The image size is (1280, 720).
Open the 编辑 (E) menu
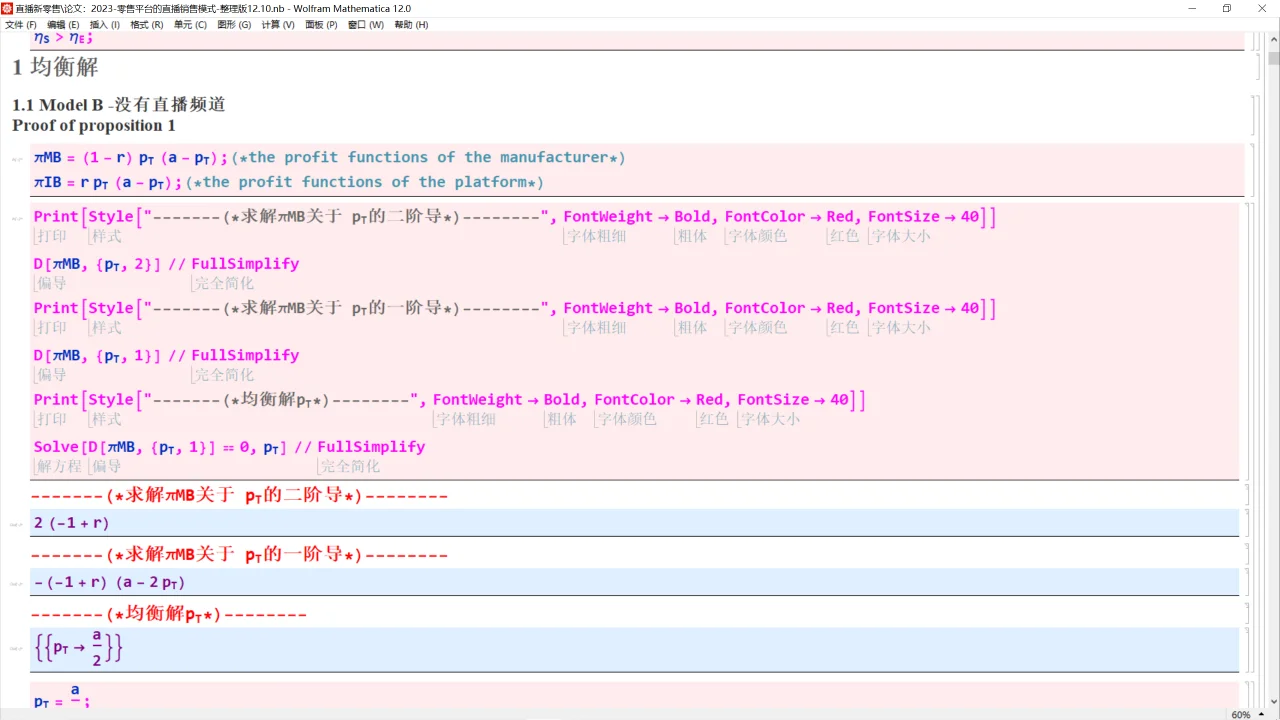pos(63,25)
